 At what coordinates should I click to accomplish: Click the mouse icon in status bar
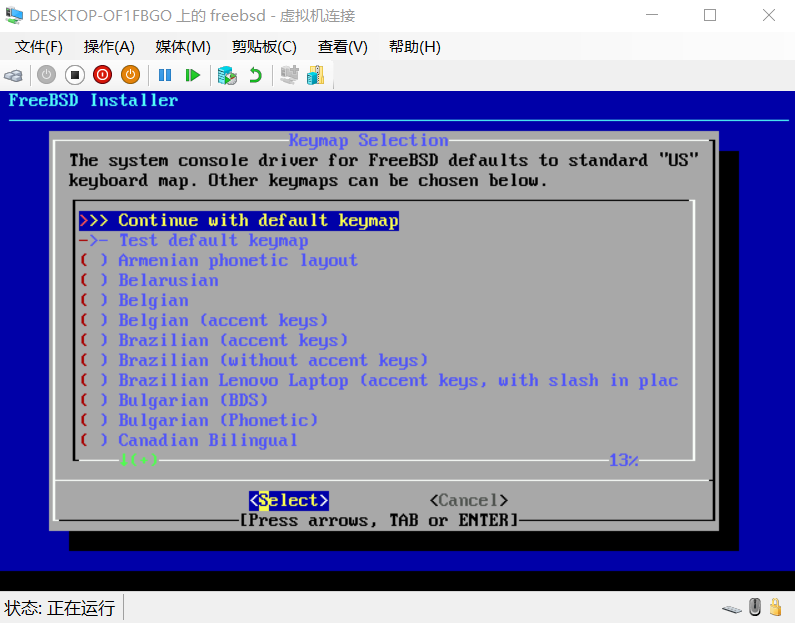click(755, 607)
